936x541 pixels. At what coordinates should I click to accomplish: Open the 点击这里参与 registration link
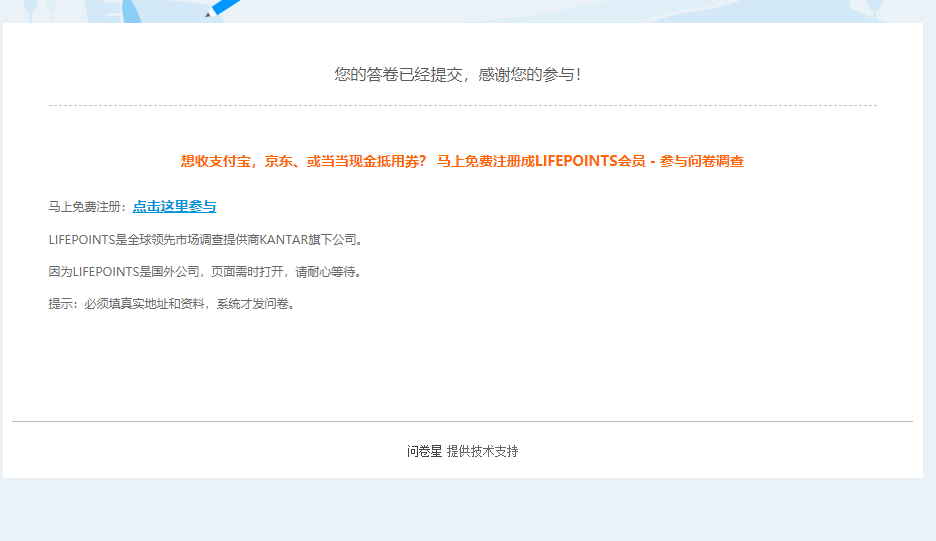click(x=174, y=207)
